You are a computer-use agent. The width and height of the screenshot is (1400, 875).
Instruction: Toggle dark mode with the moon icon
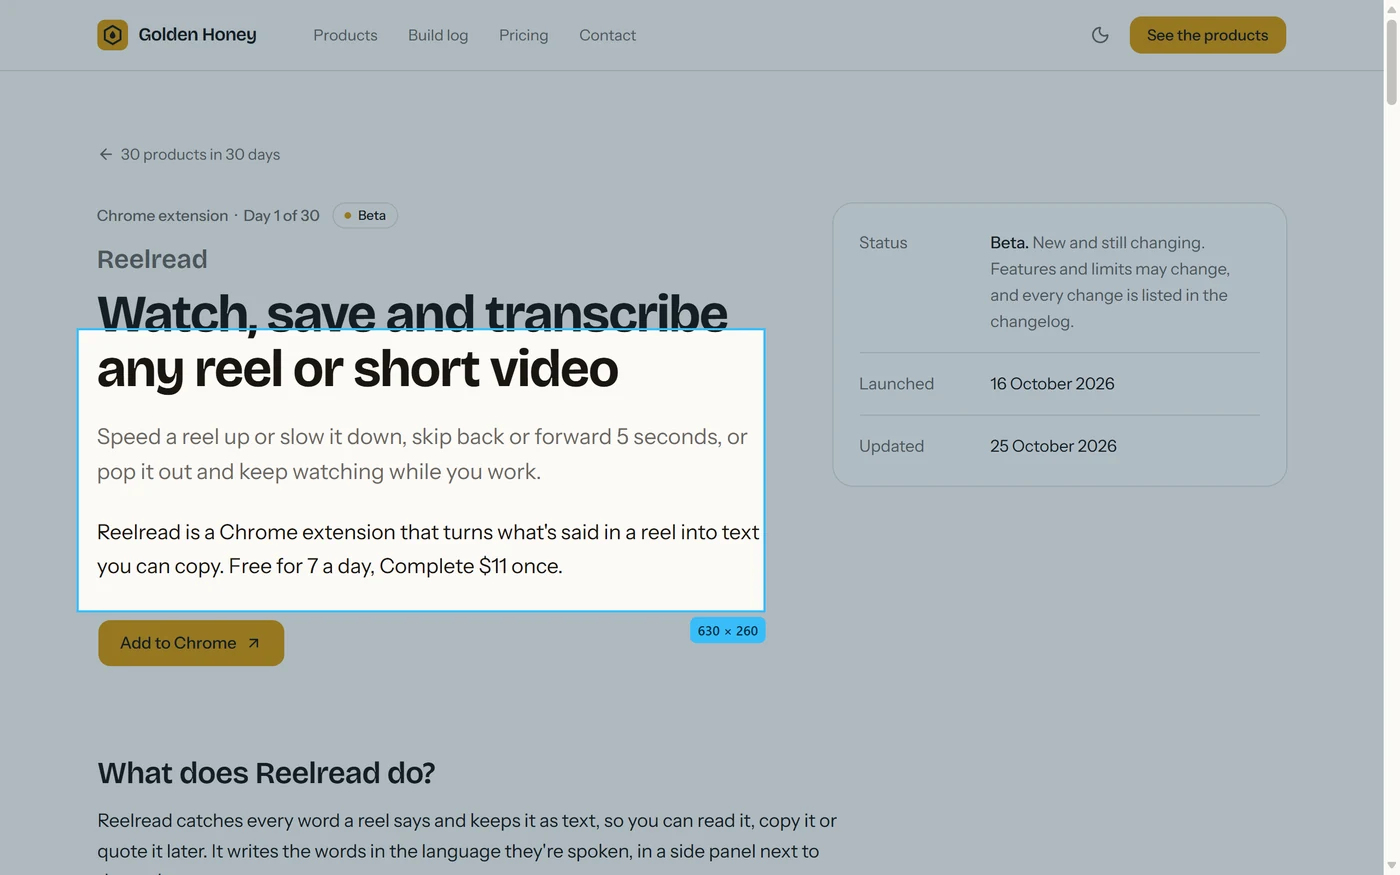click(1100, 35)
